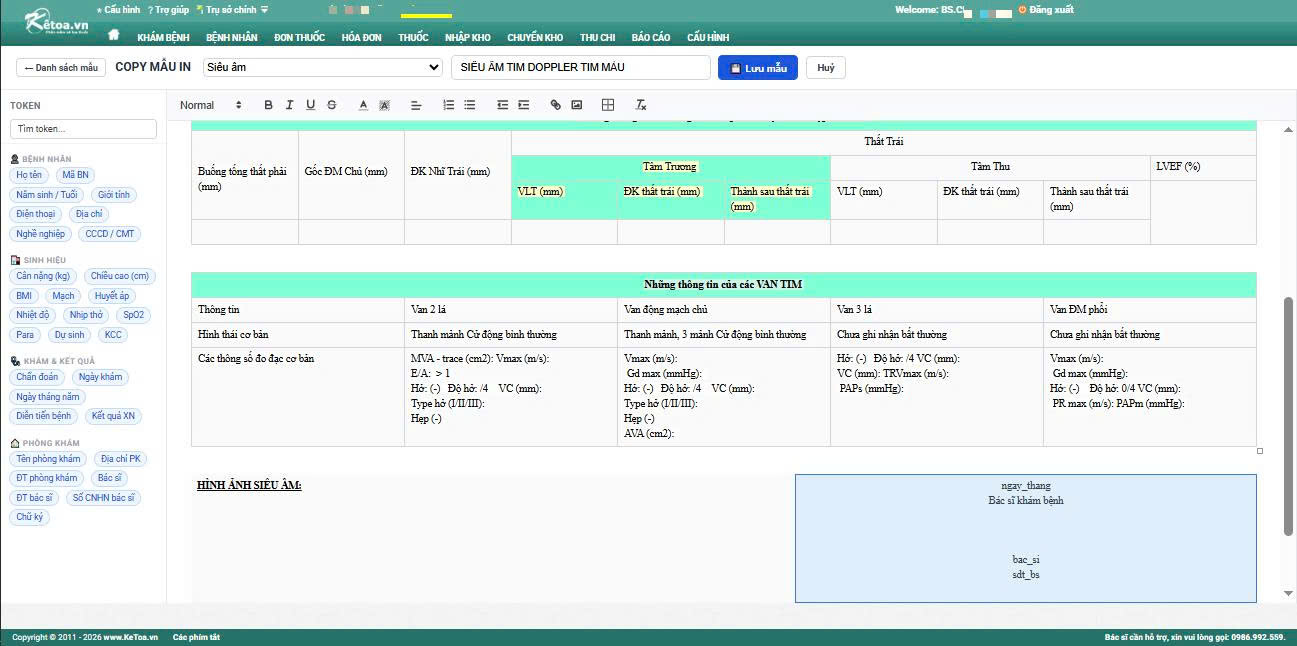Click the Huỷ cancel button
Viewport: 1297px width, 646px height.
click(826, 68)
